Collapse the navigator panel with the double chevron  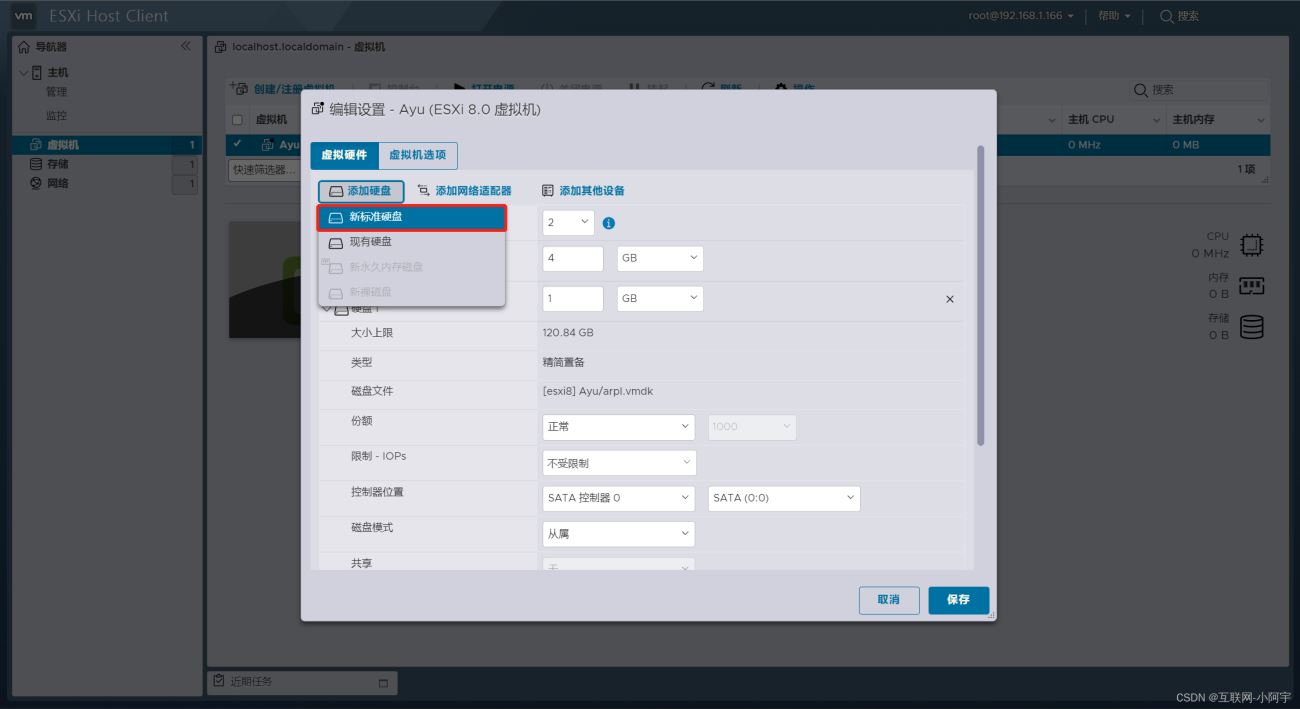tap(185, 47)
